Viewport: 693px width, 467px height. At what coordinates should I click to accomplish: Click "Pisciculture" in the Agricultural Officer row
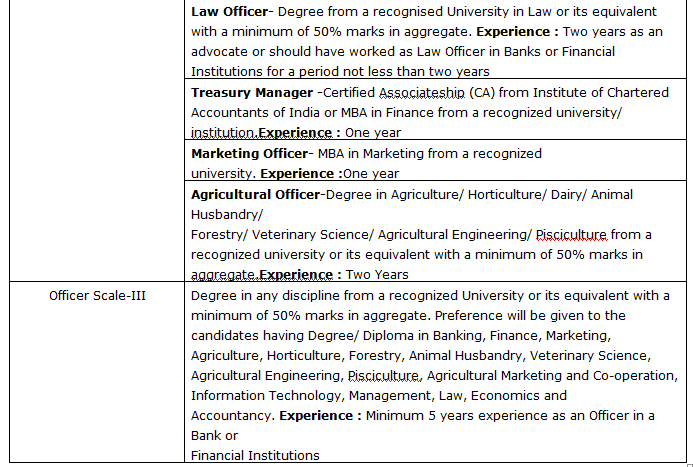pos(571,234)
